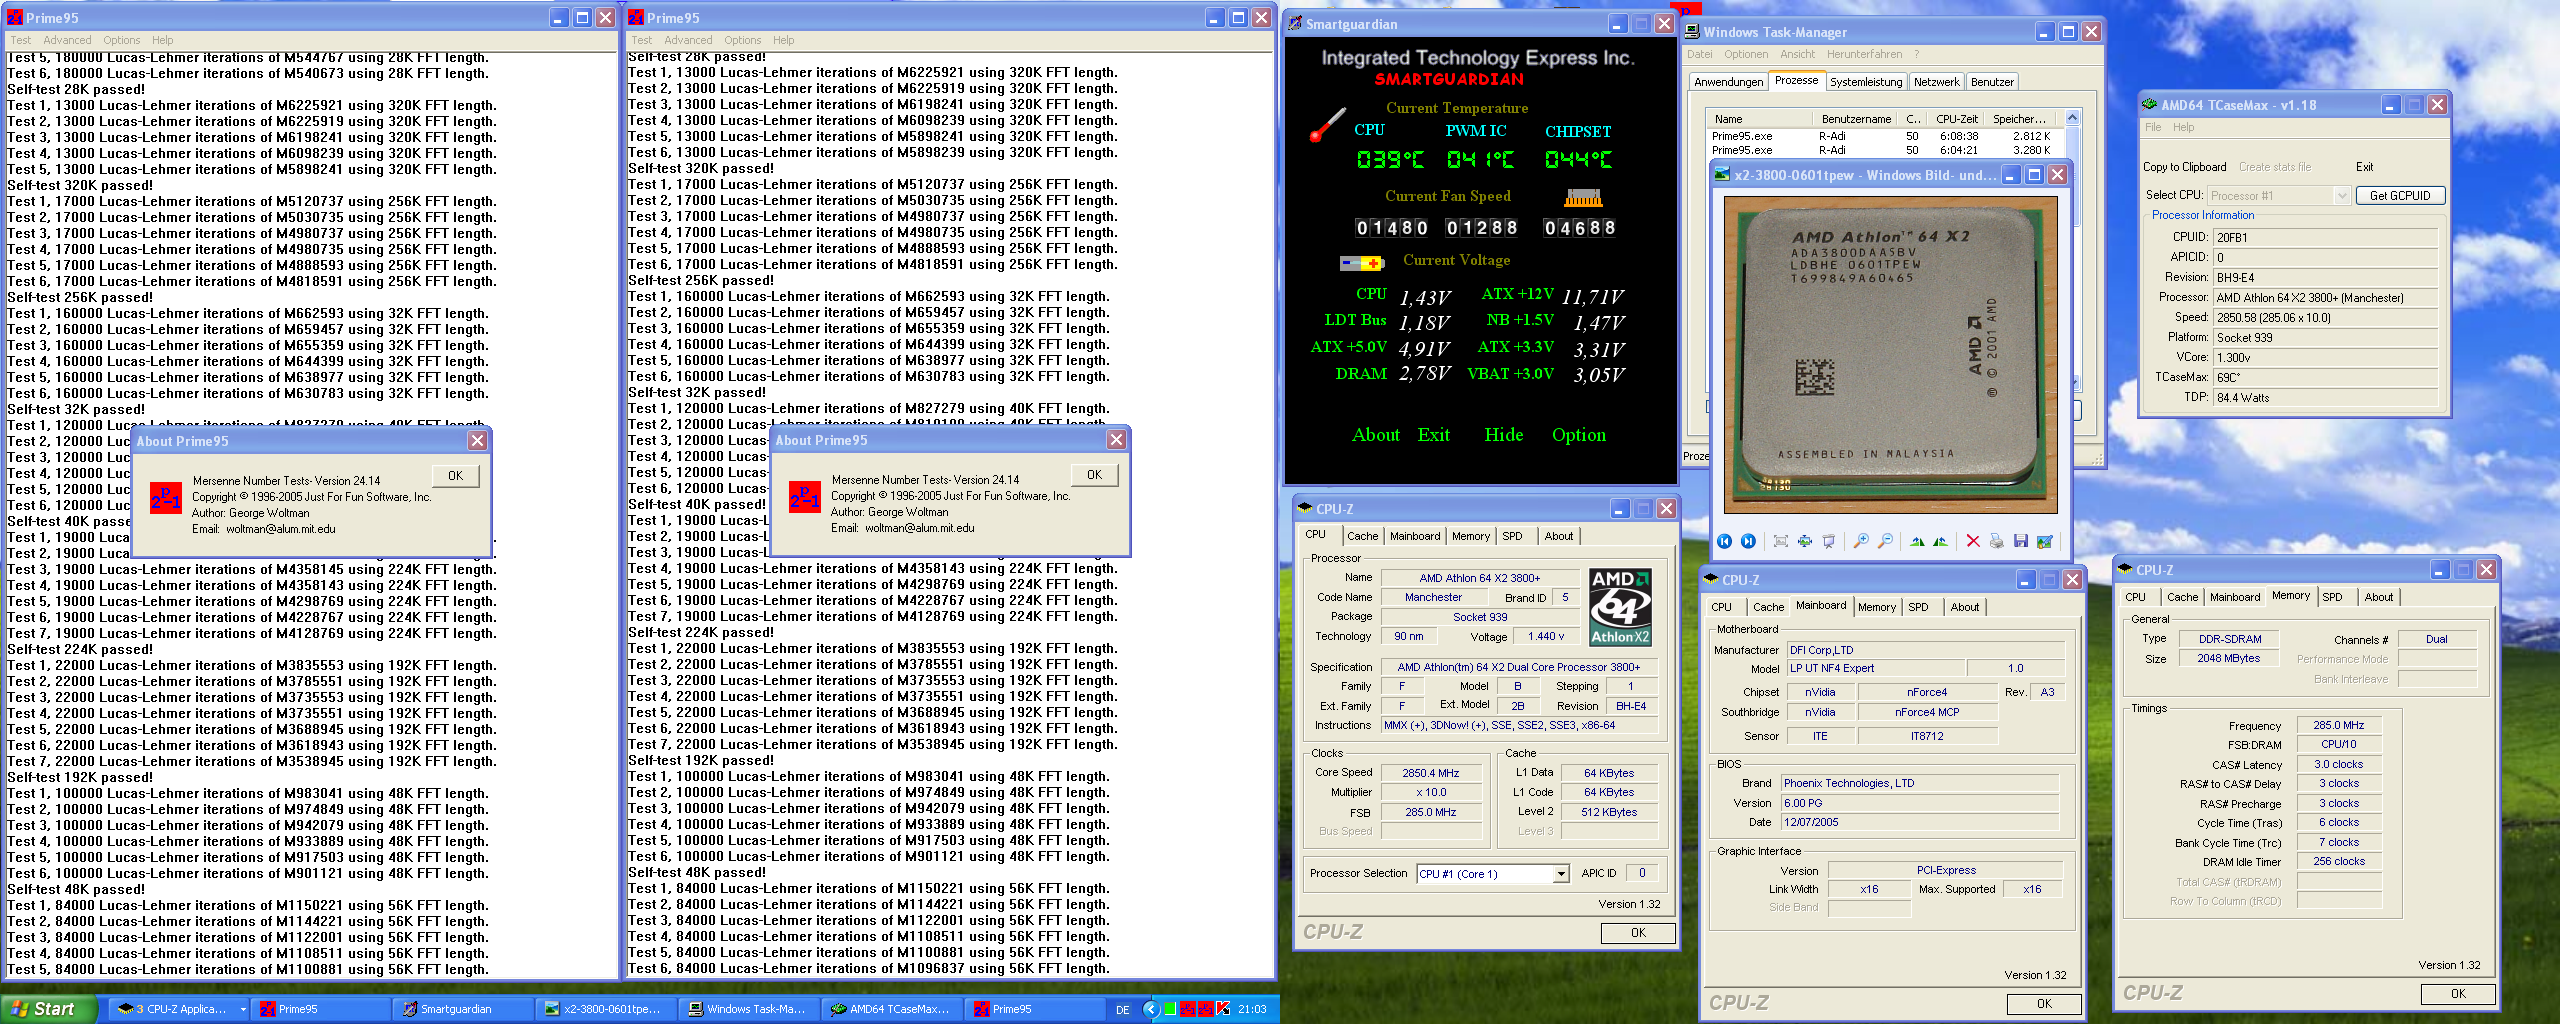Delete the image with red X icon
This screenshot has width=2560, height=1024.
click(1972, 541)
